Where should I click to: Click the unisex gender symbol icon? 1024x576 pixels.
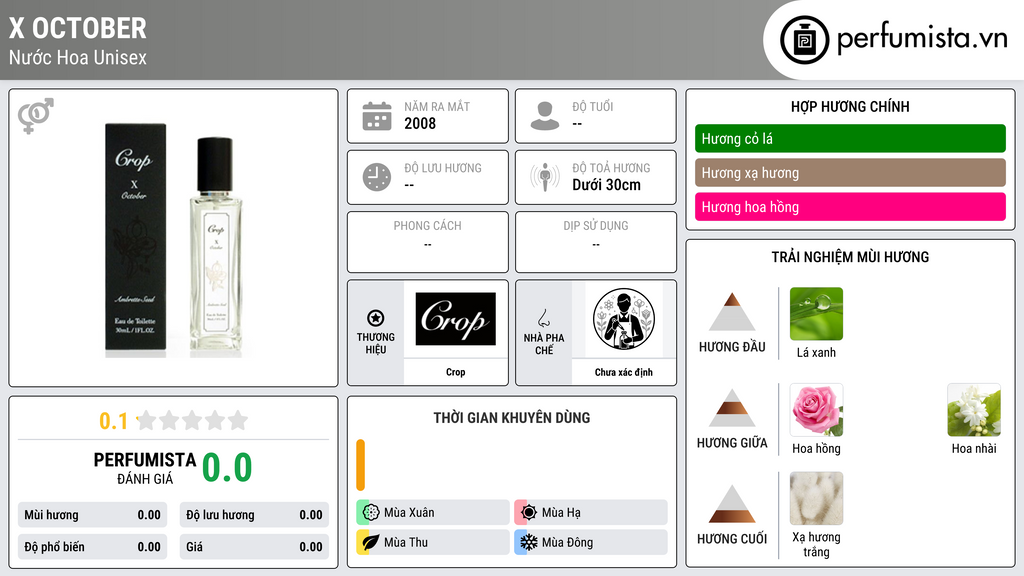(x=35, y=116)
